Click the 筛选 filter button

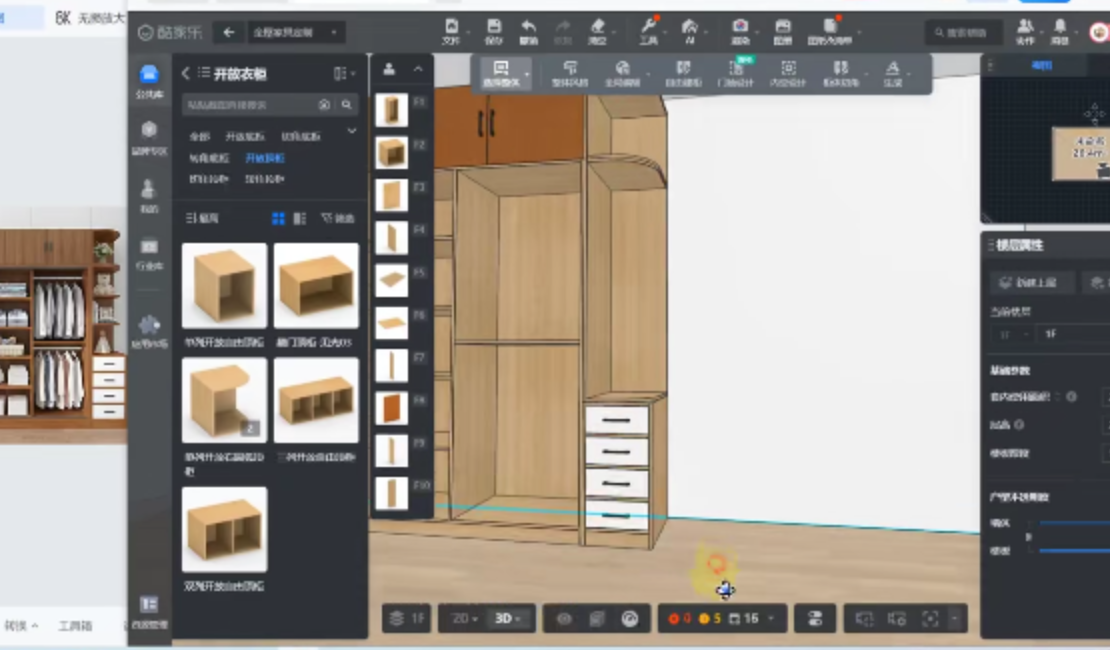[338, 218]
